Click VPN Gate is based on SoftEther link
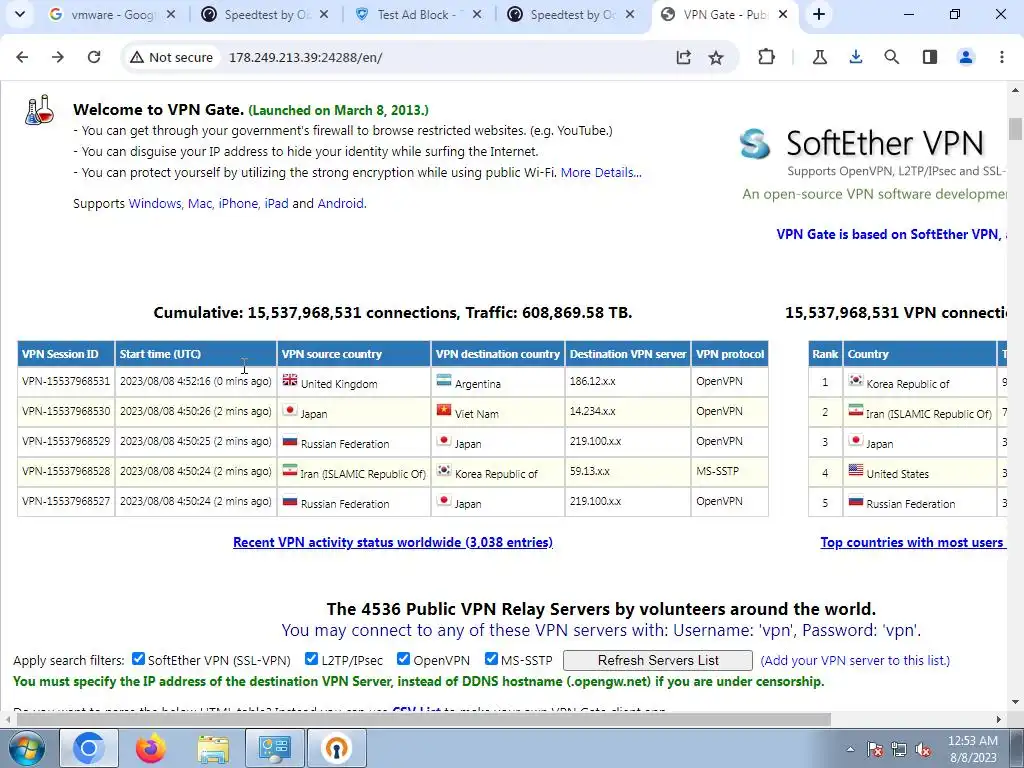This screenshot has width=1024, height=768. pos(891,234)
